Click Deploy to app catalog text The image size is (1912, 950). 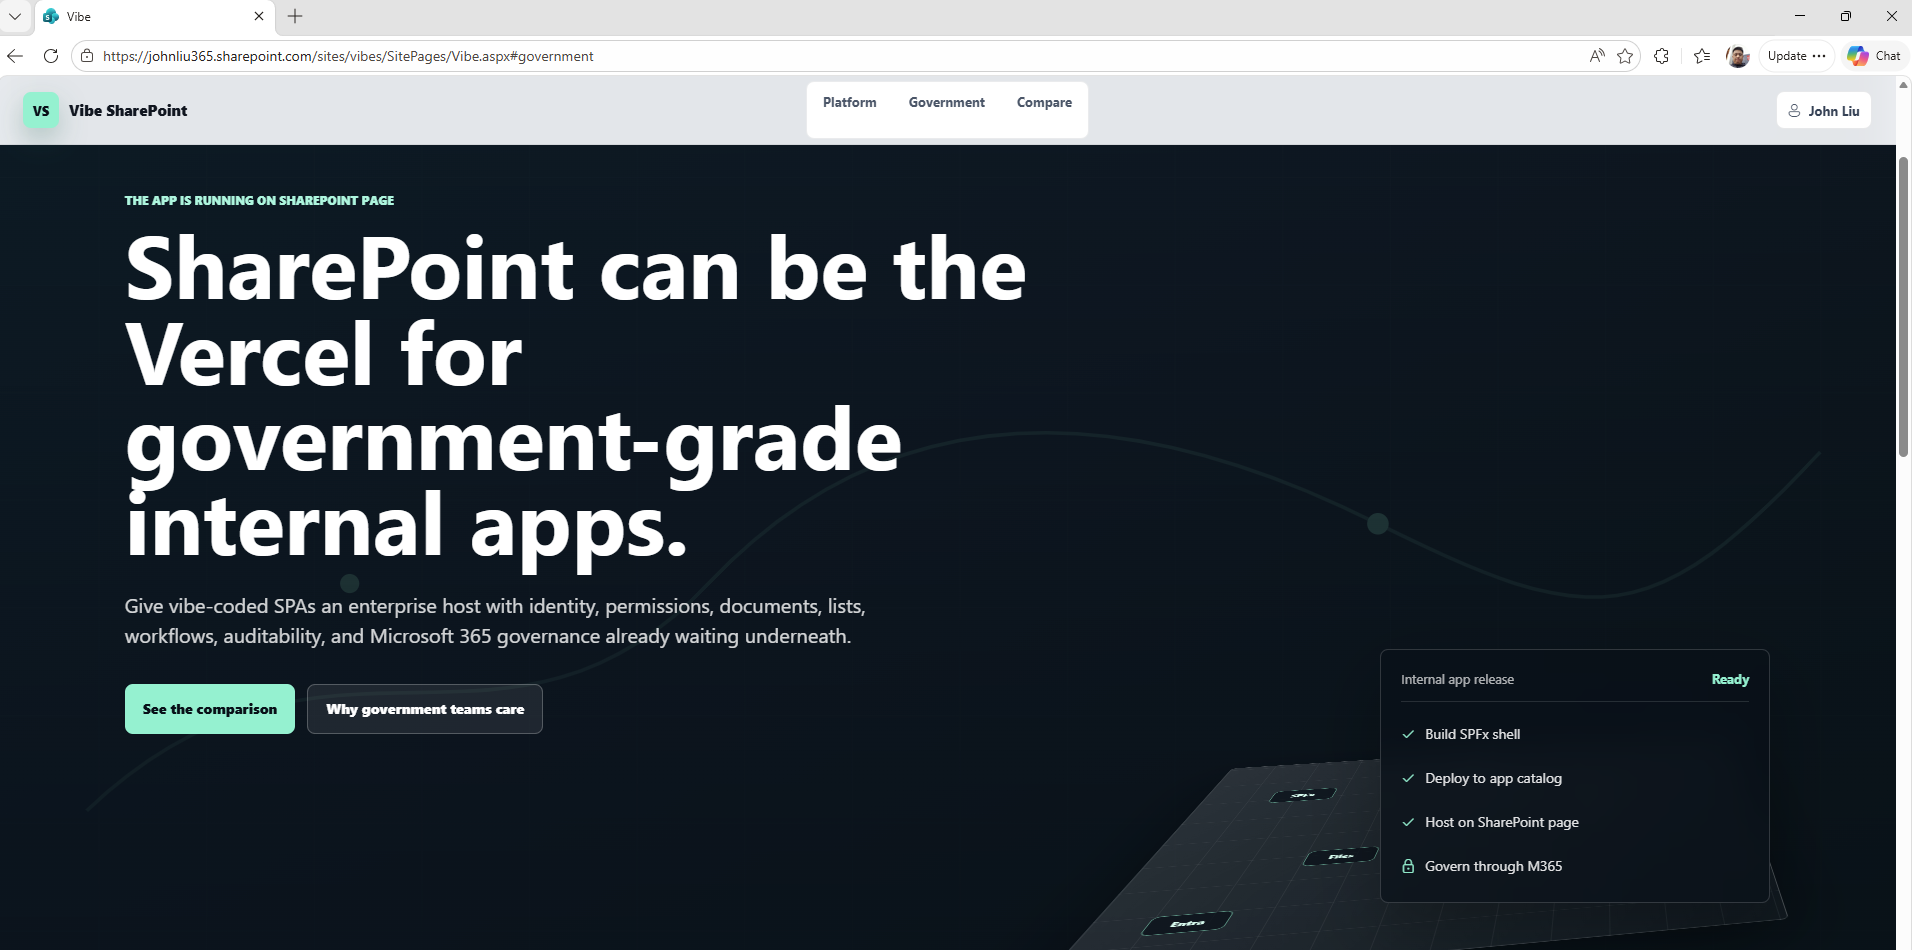click(1493, 778)
